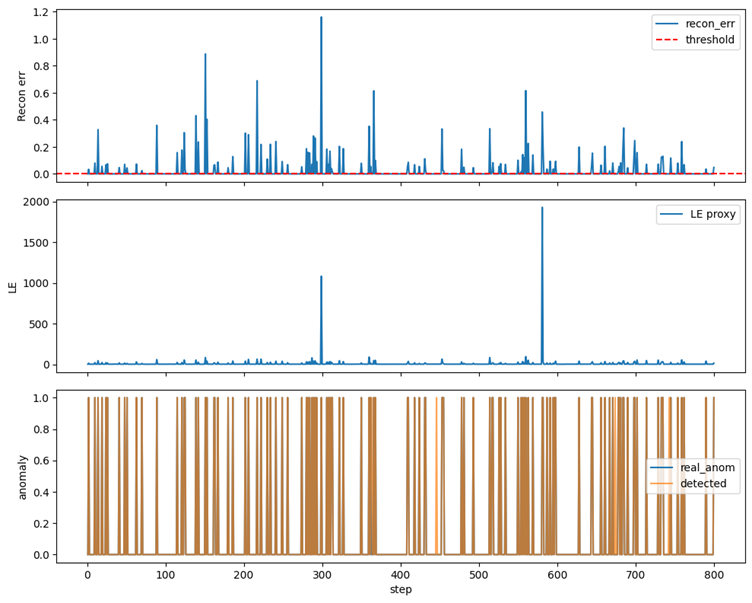752x603 pixels.
Task: Click the LE proxy spike near step 300
Action: tap(321, 277)
